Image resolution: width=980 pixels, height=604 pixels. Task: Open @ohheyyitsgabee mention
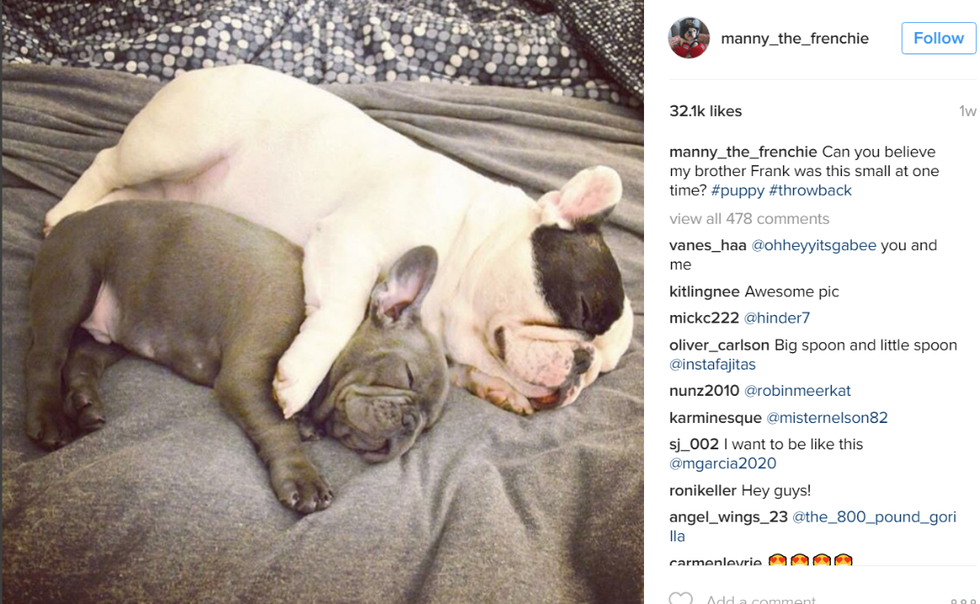coord(814,245)
